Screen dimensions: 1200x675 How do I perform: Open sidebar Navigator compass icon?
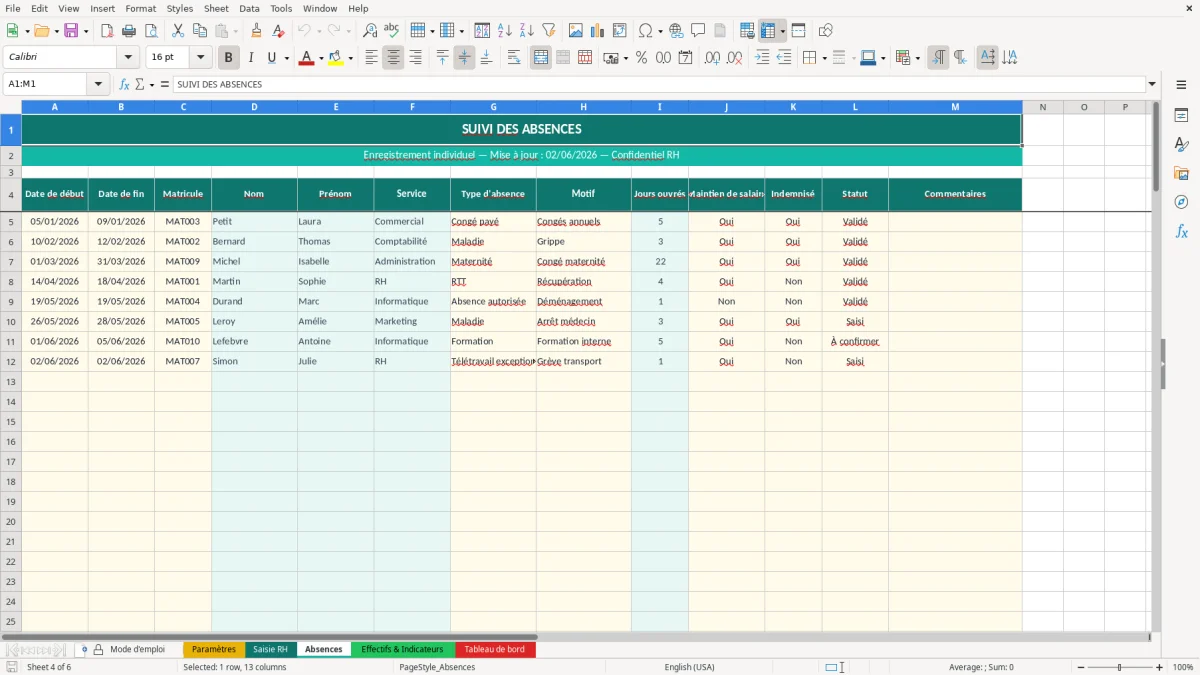point(1181,202)
